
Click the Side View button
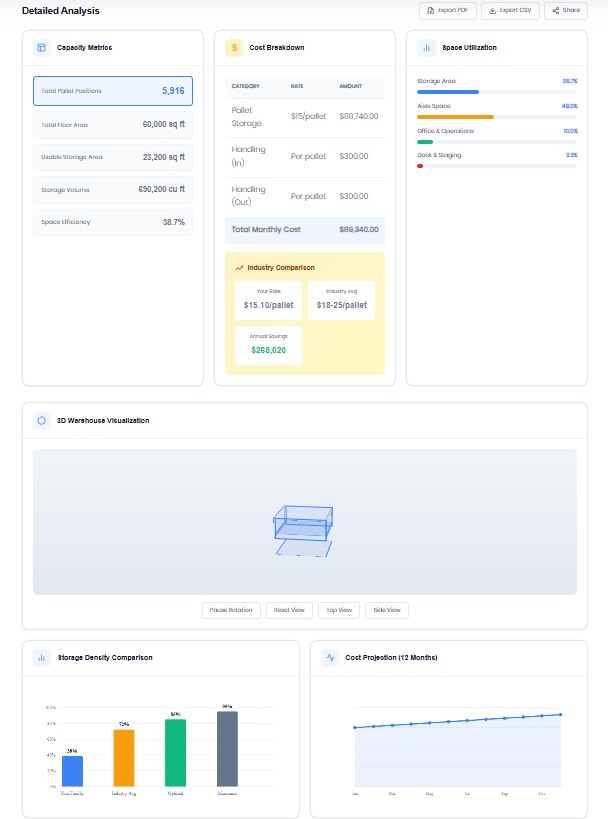[x=387, y=610]
